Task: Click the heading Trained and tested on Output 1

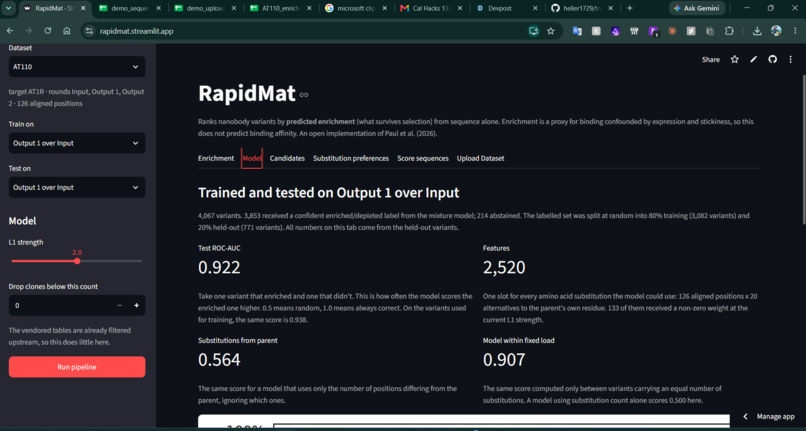Action: [328, 193]
